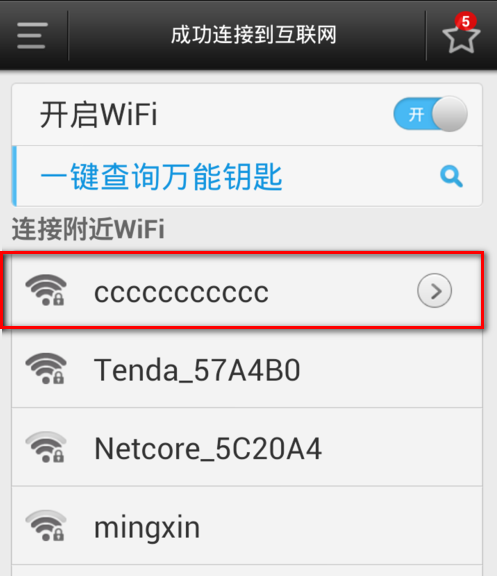Image resolution: width=499 pixels, height=576 pixels.
Task: Toggle the 开启WiFi switch off
Action: tap(430, 114)
